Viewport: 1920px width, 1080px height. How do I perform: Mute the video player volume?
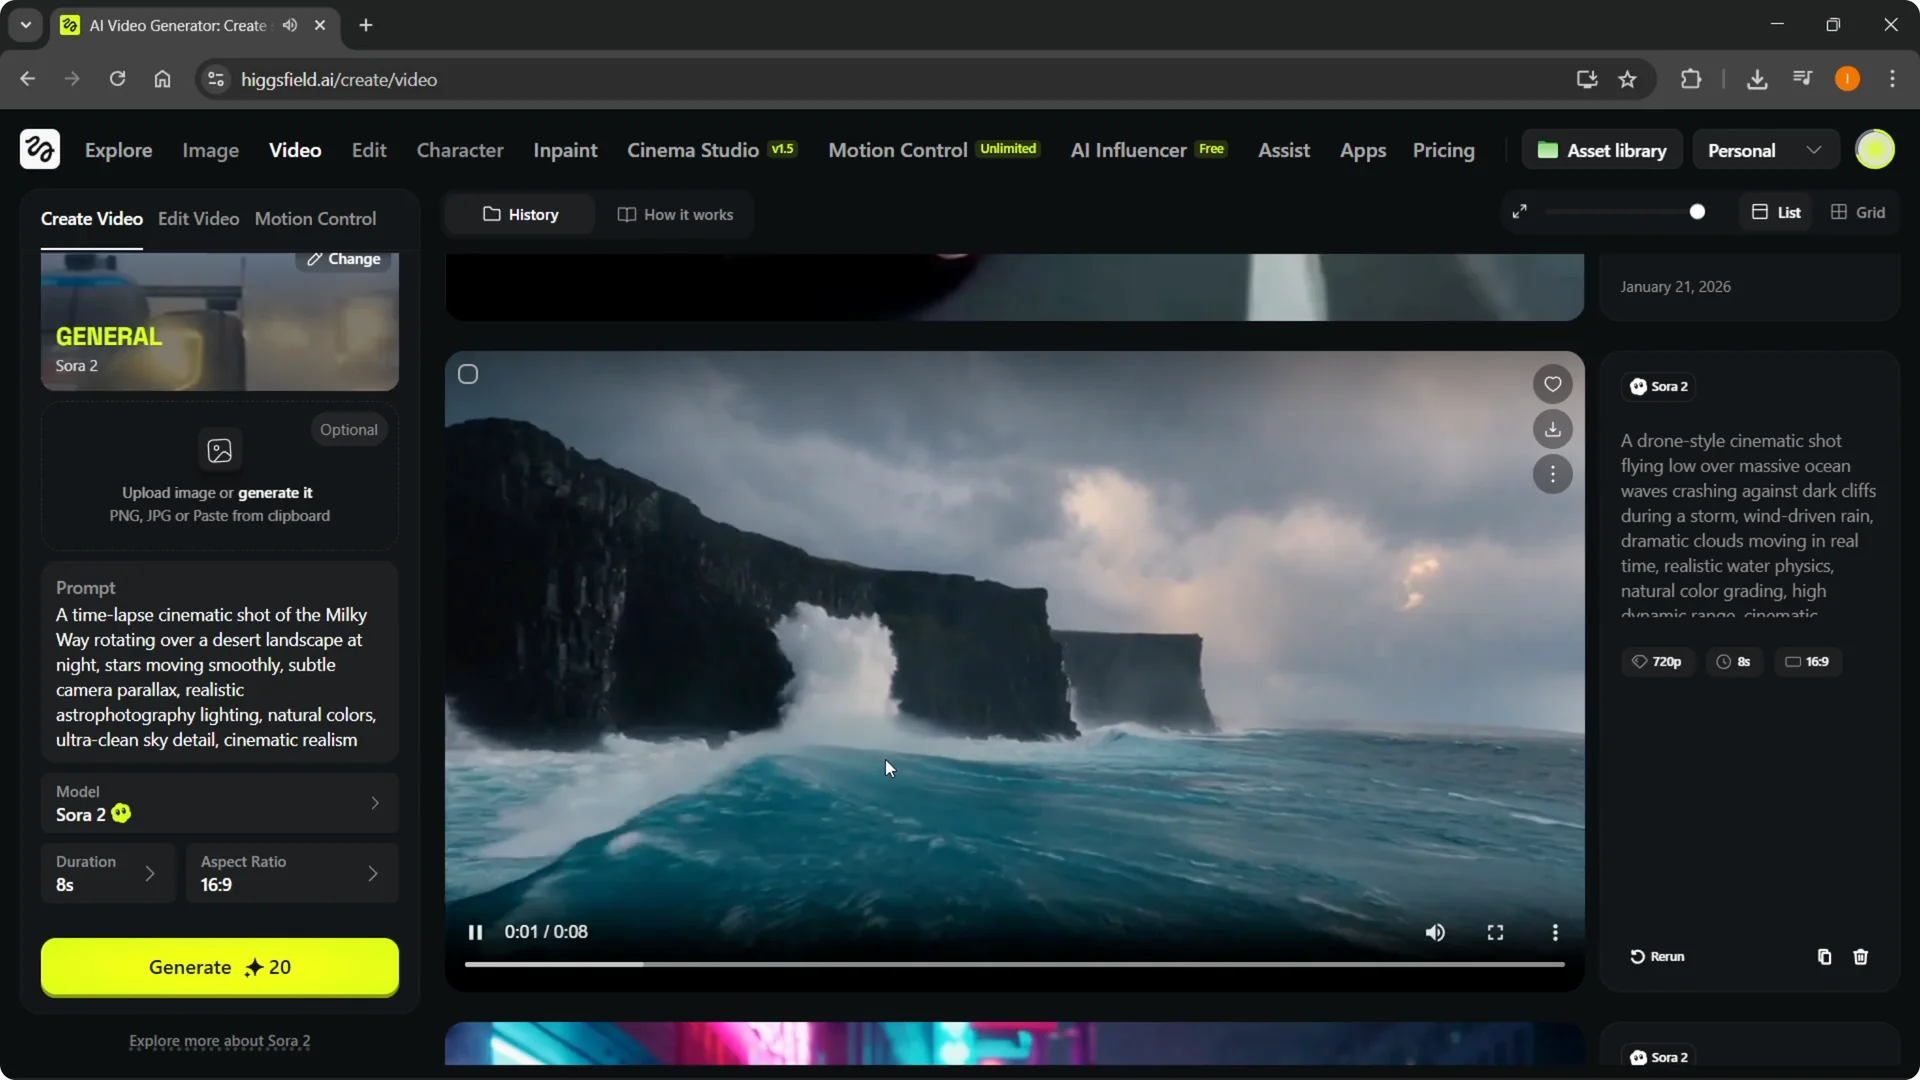coord(1435,932)
